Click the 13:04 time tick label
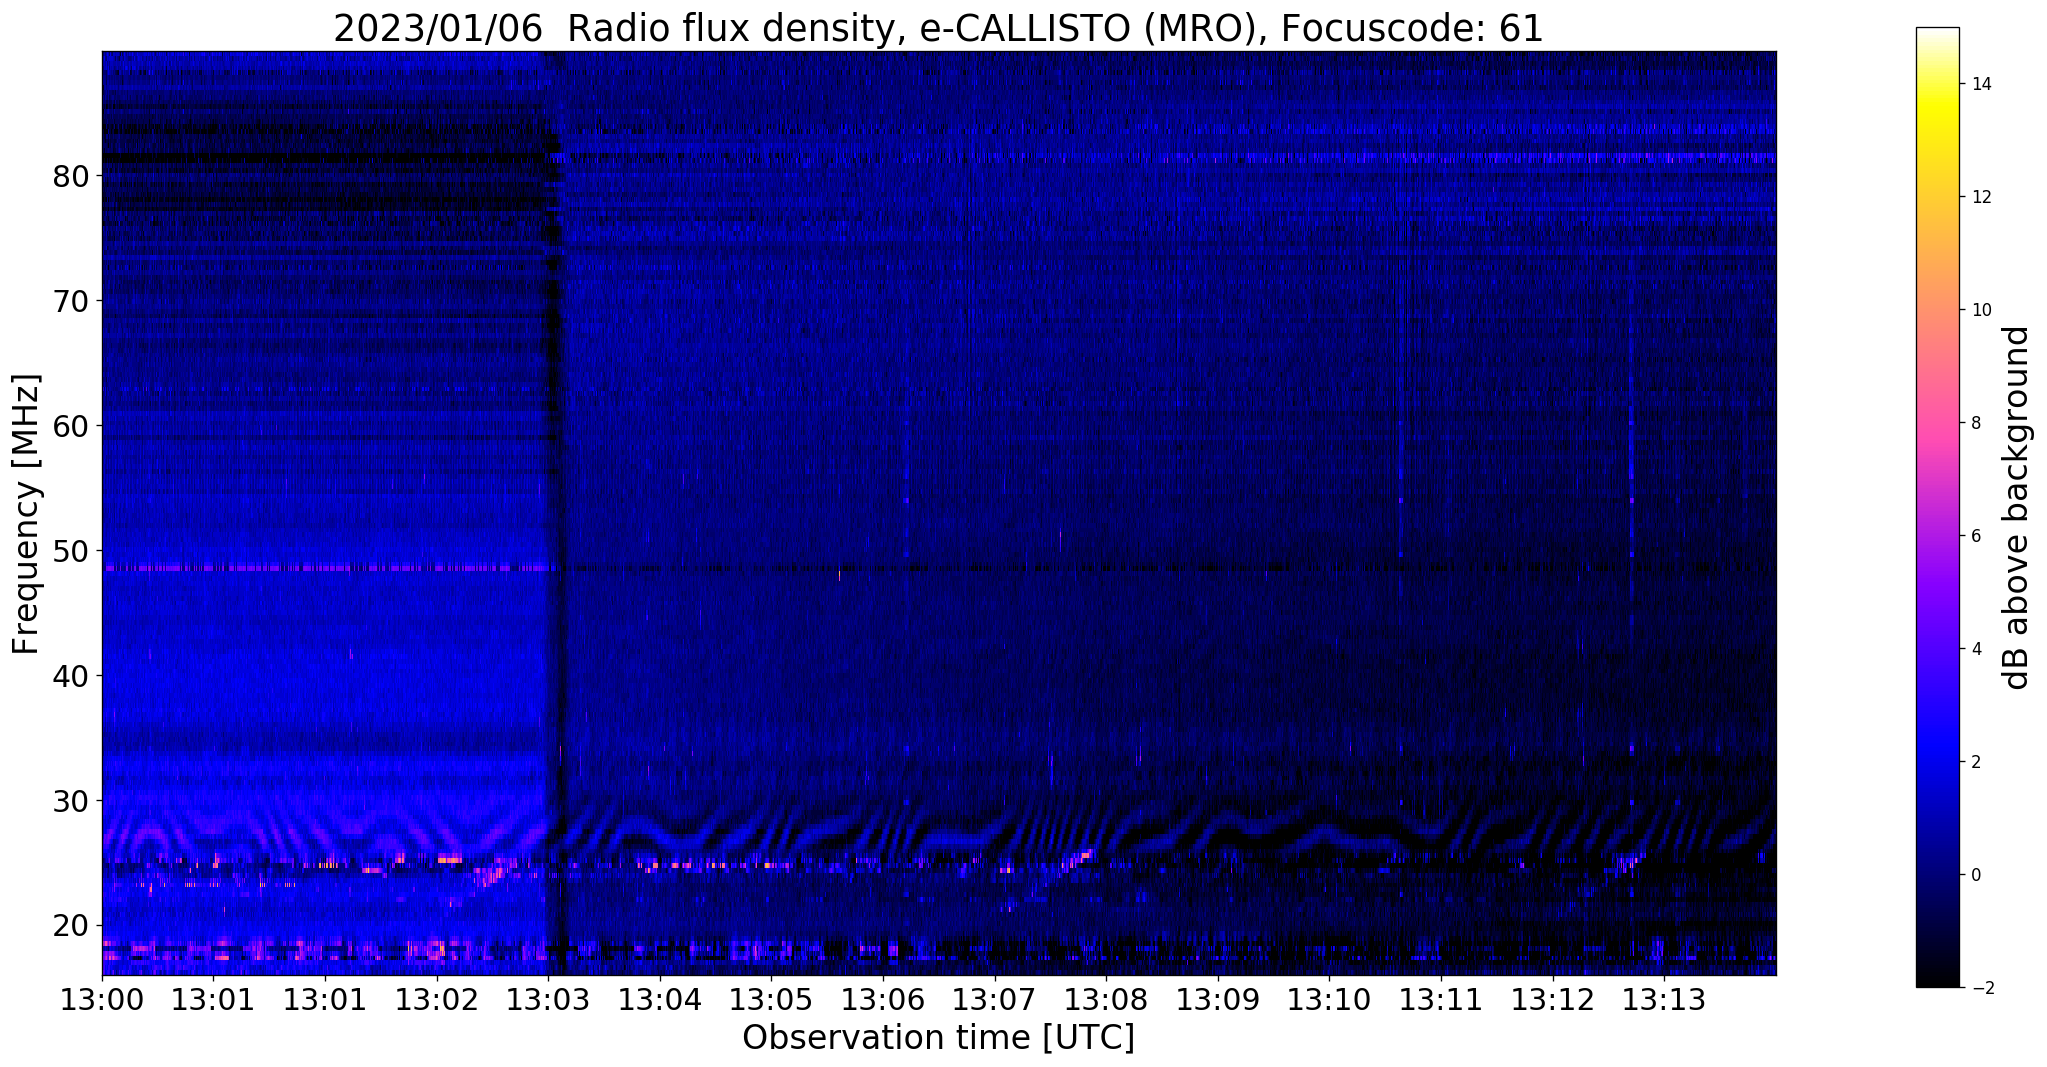 pyautogui.click(x=660, y=999)
